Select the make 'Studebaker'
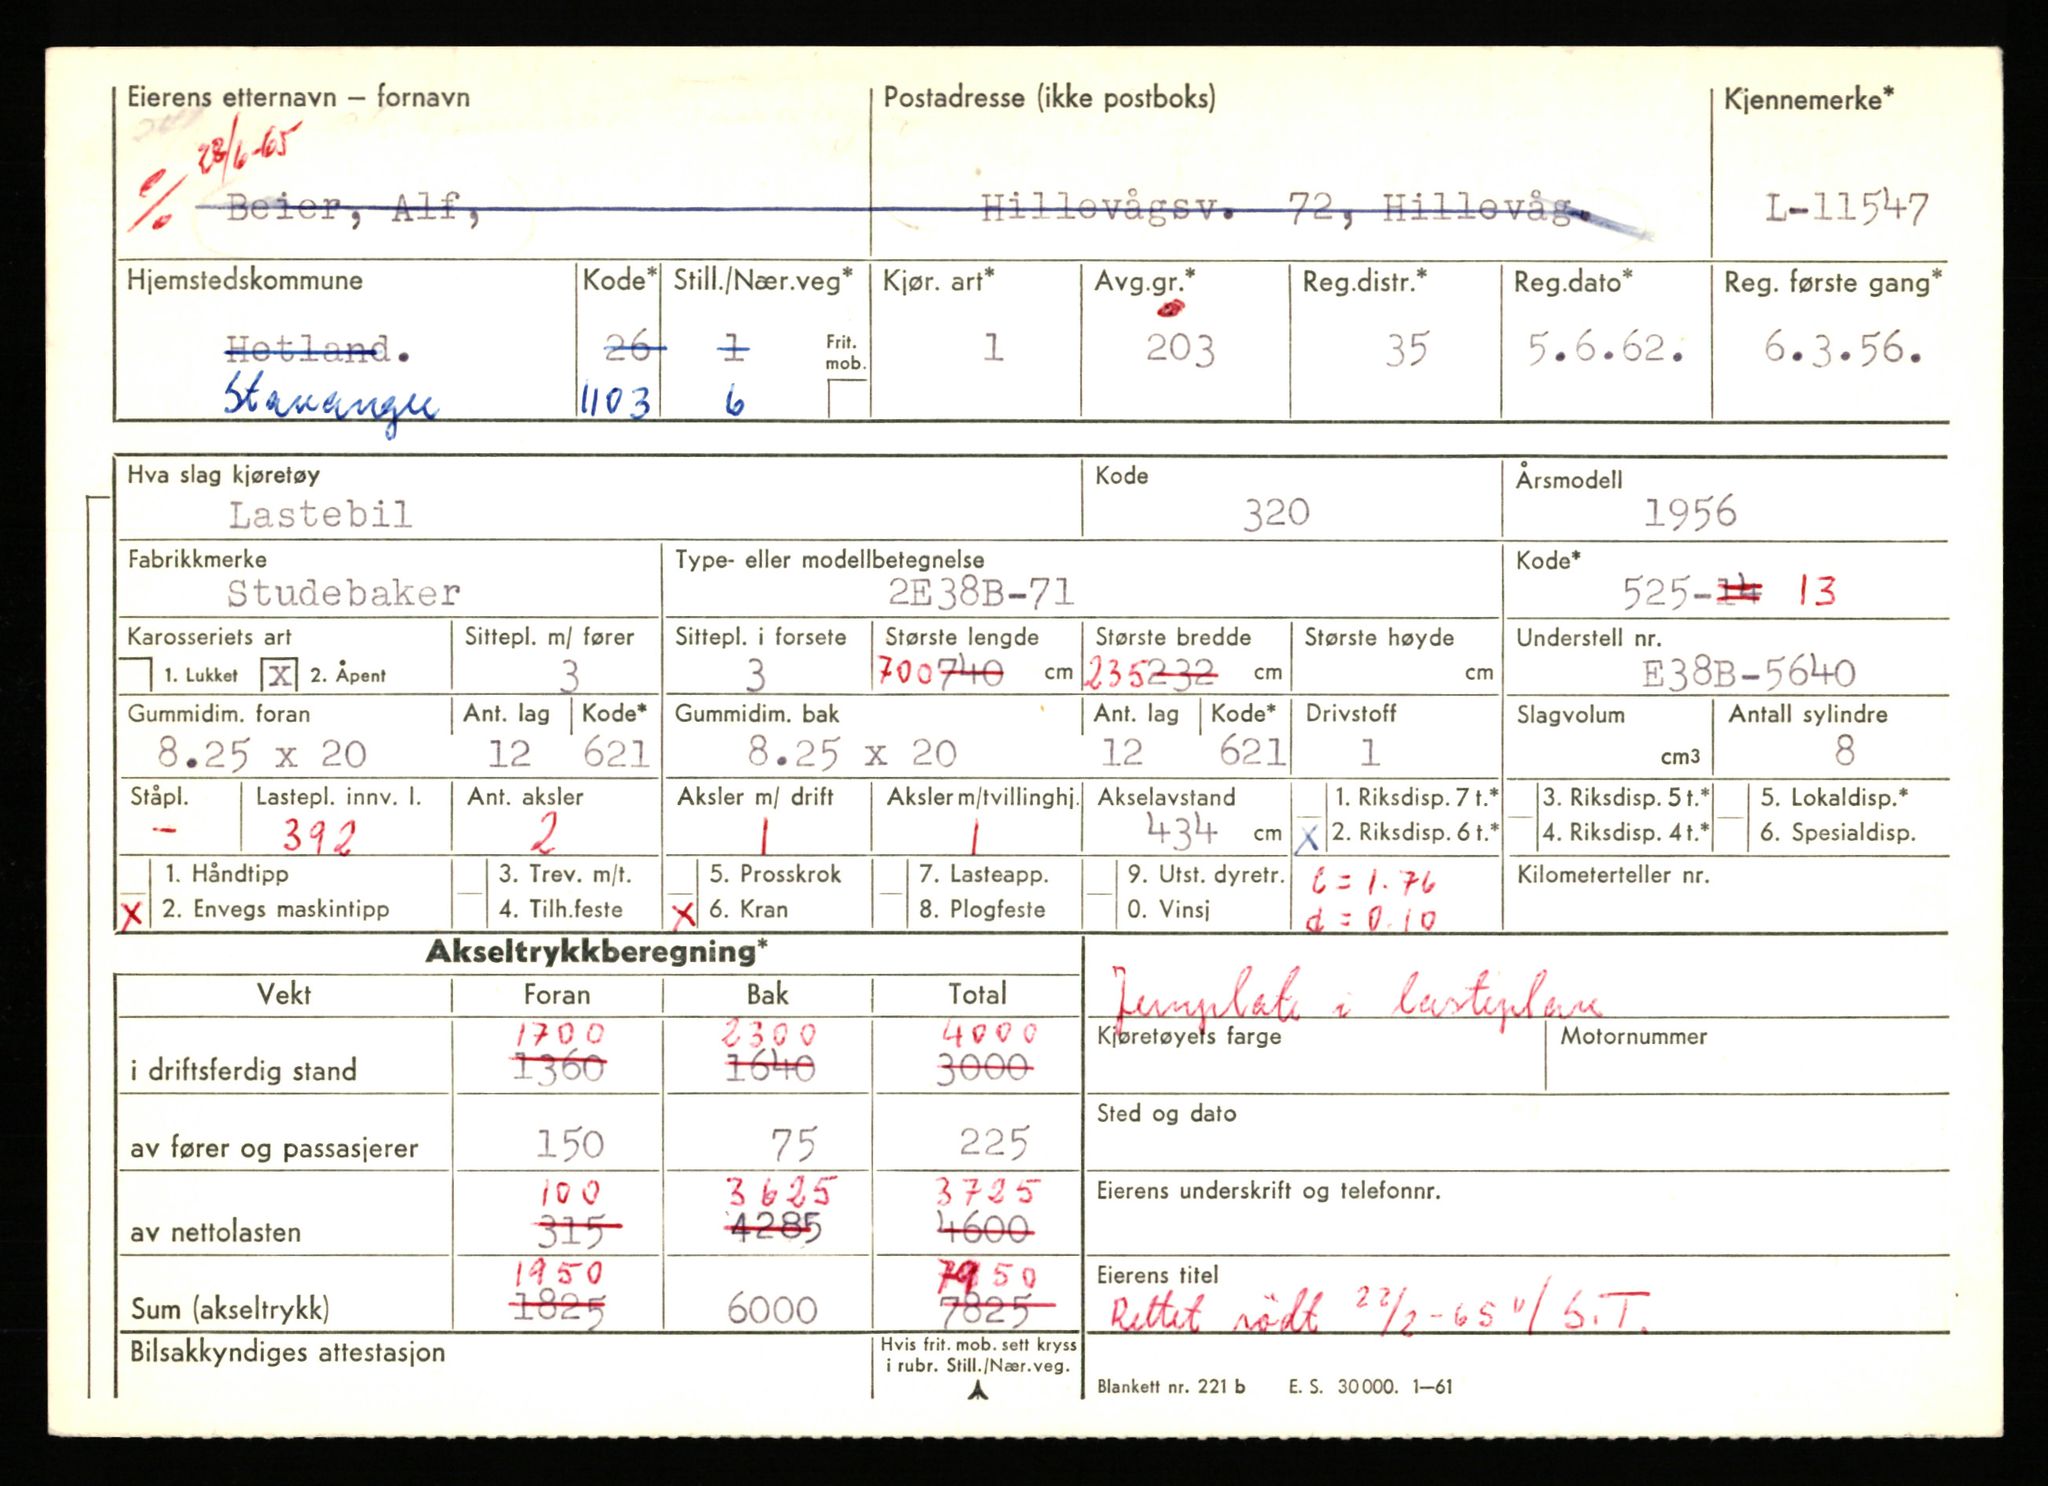This screenshot has height=1486, width=2048. (x=343, y=593)
